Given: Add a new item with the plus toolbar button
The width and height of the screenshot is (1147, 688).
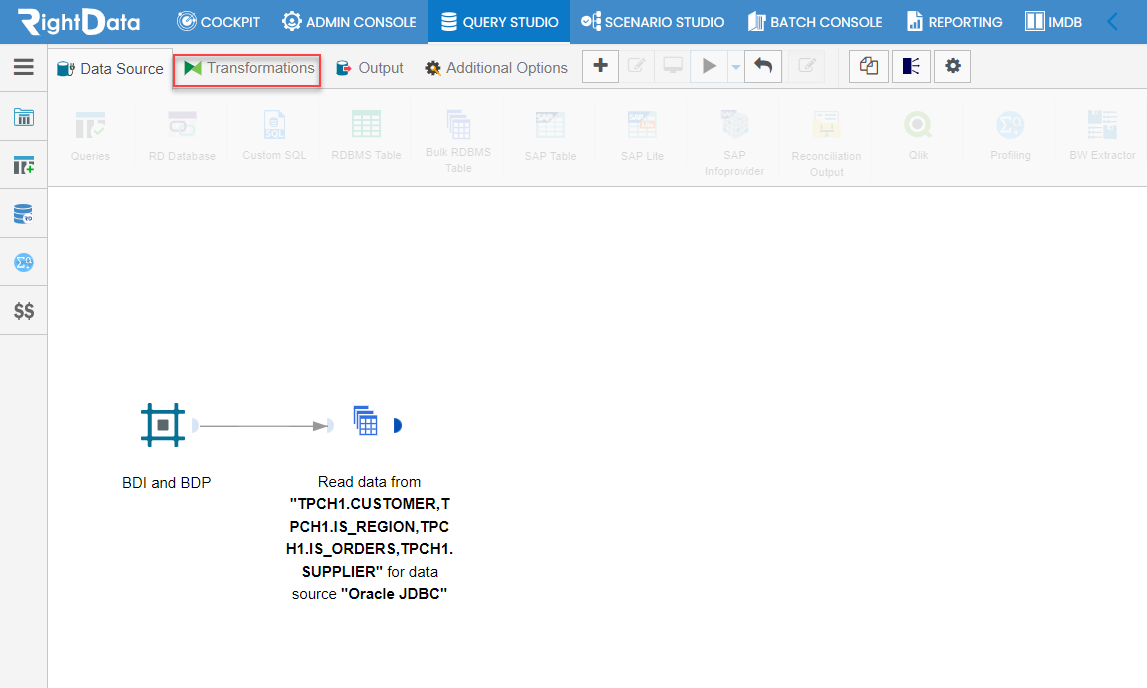Looking at the screenshot, I should pyautogui.click(x=600, y=66).
